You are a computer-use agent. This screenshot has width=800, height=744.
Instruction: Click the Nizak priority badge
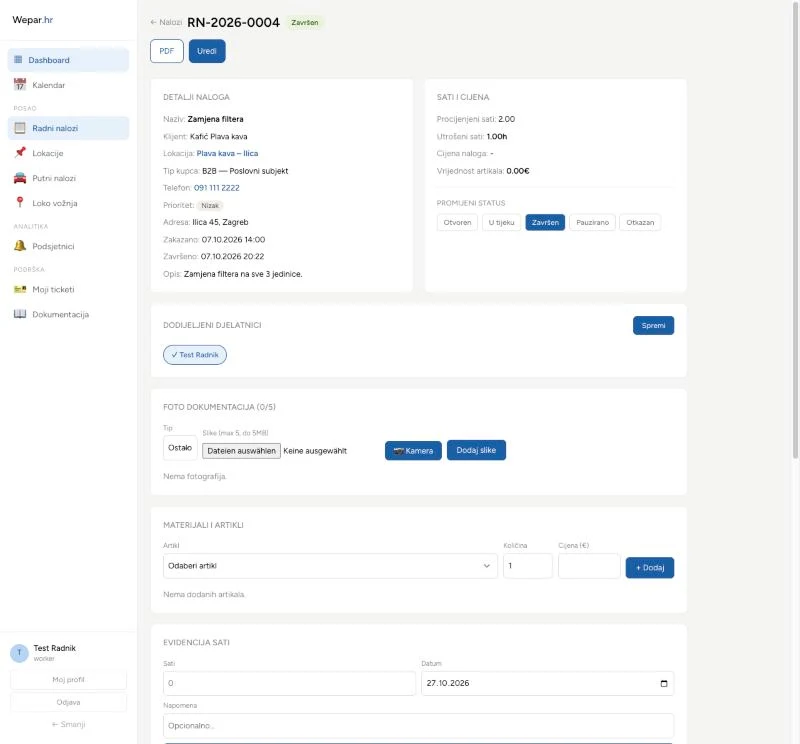click(210, 206)
